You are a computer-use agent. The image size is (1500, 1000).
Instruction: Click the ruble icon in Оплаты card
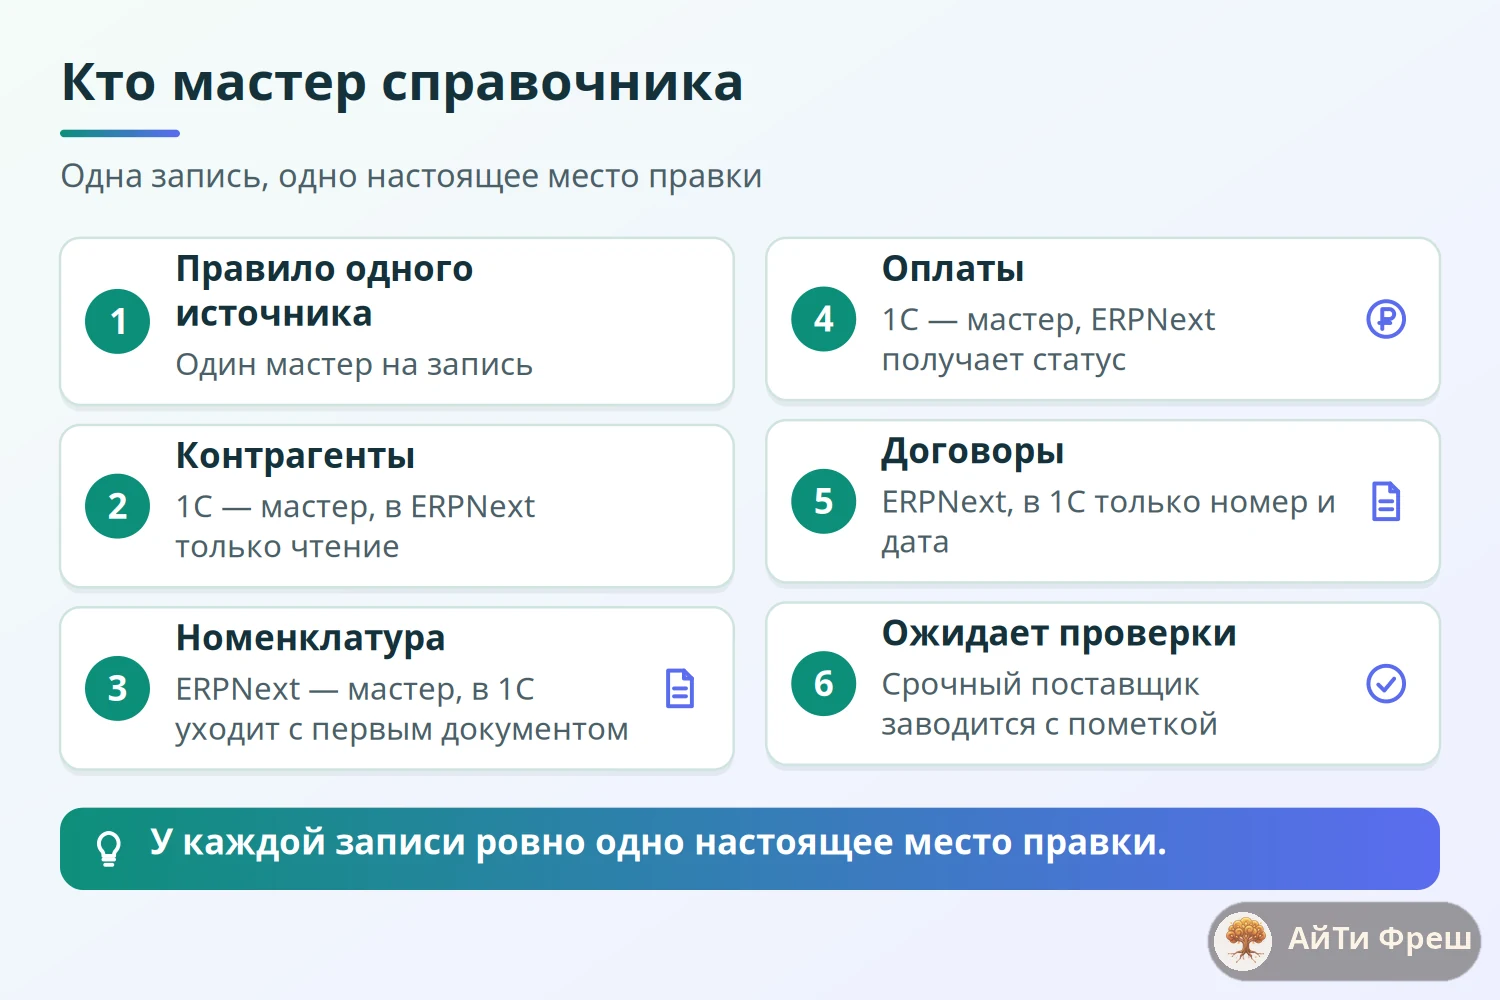1386,320
